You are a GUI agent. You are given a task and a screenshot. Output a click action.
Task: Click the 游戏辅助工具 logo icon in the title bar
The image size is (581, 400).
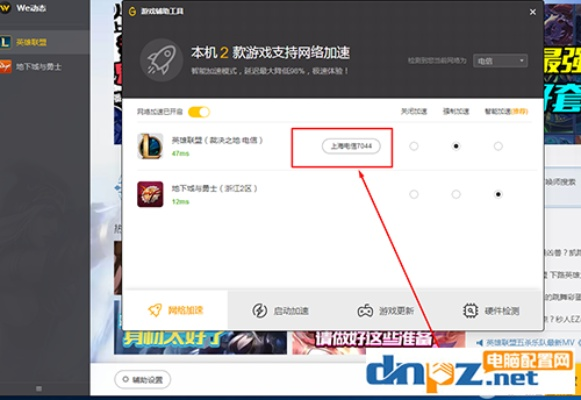132,11
